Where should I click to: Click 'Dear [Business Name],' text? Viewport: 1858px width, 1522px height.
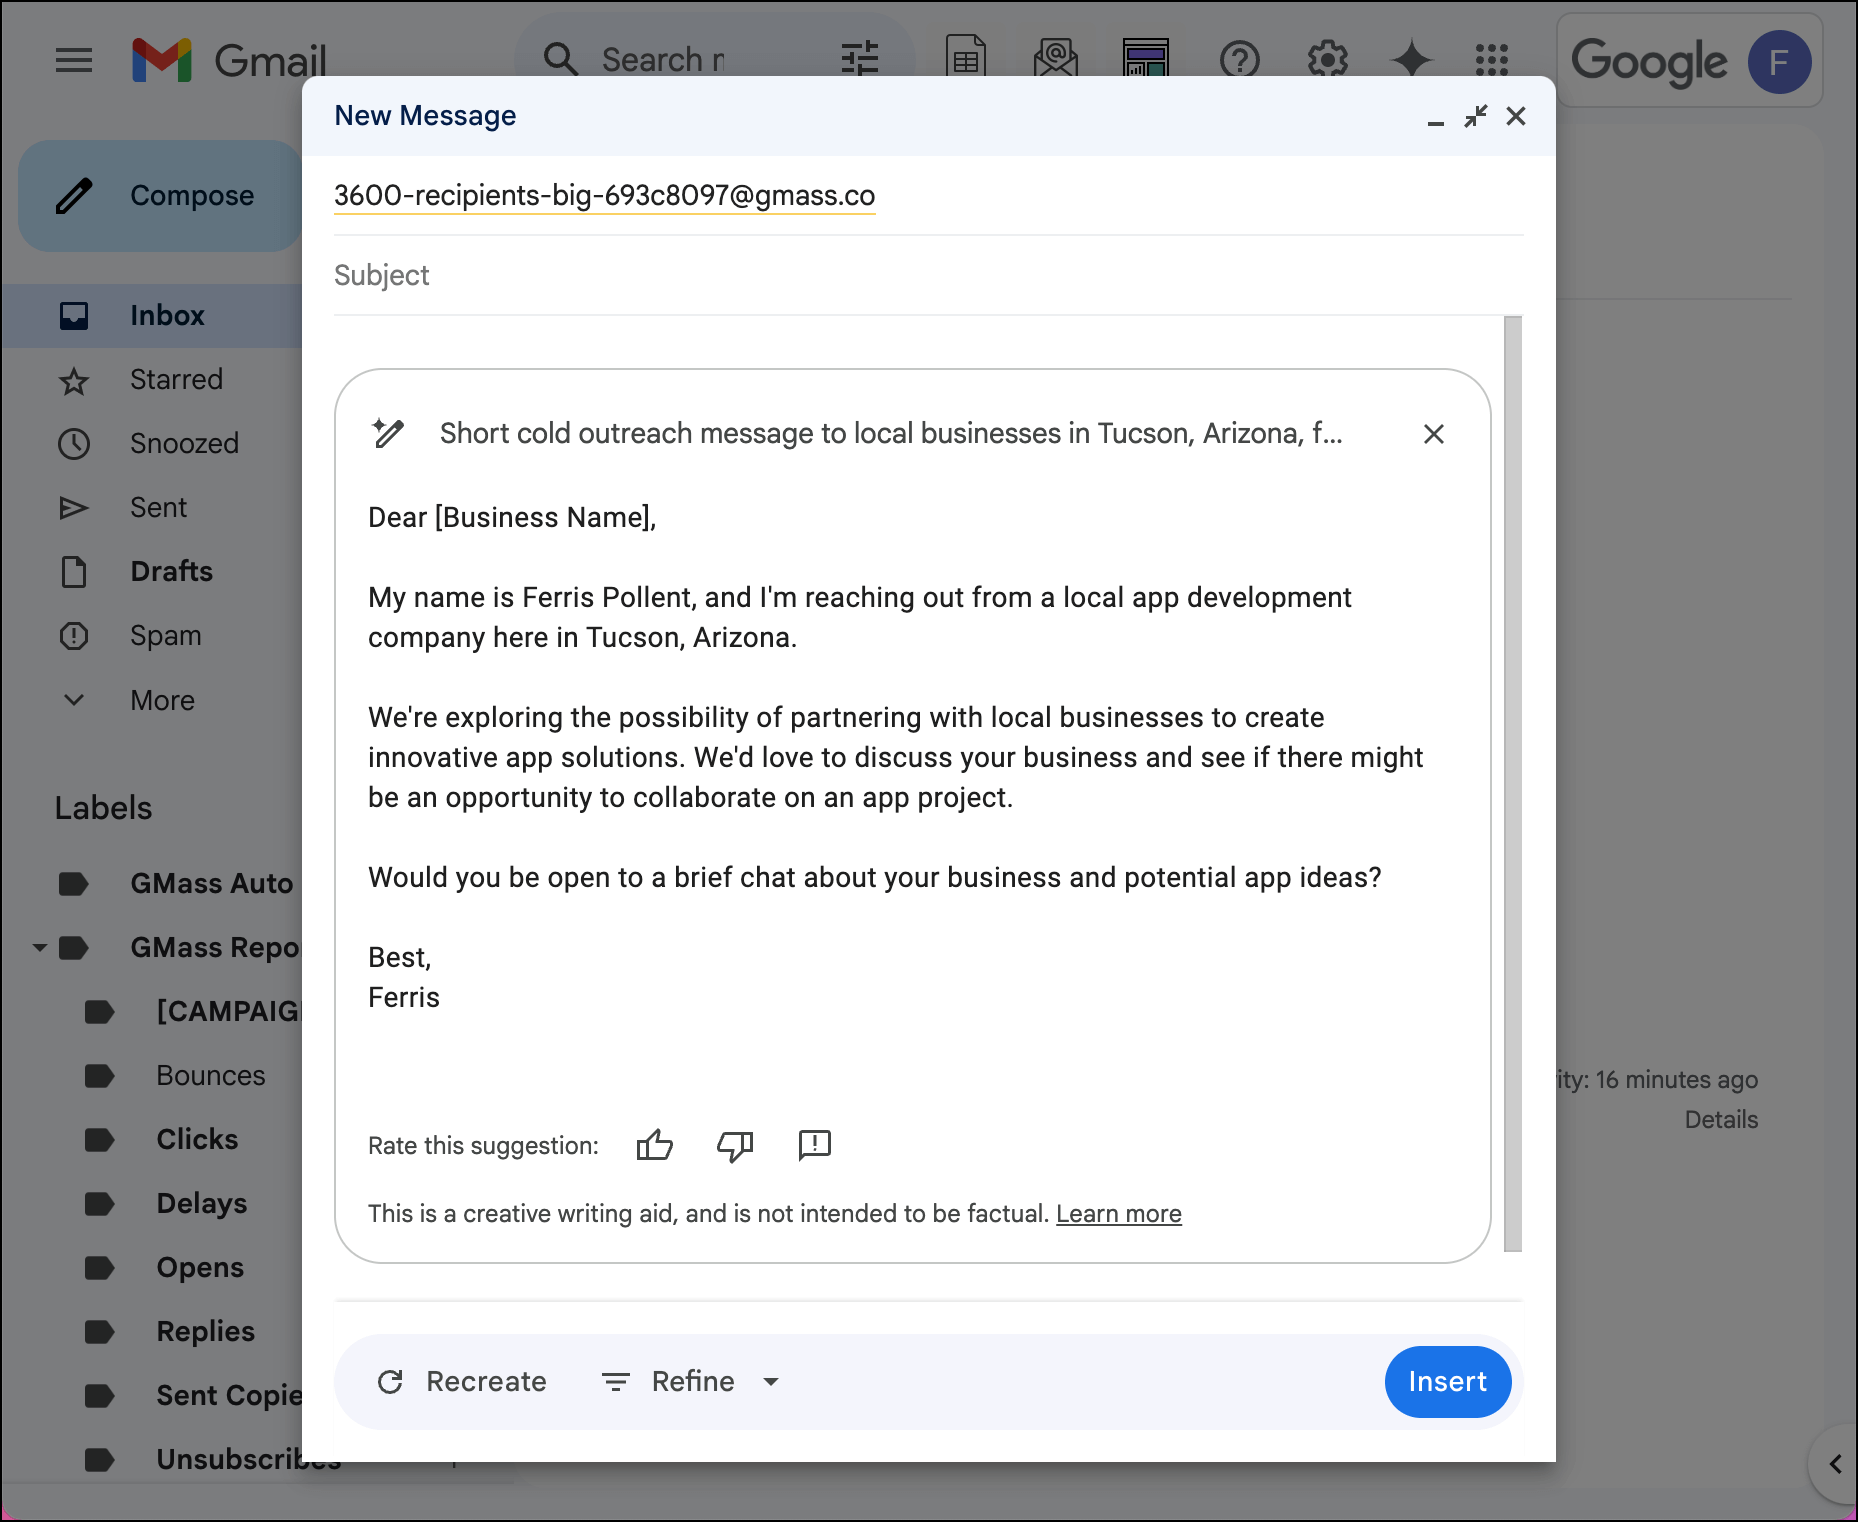pos(512,518)
